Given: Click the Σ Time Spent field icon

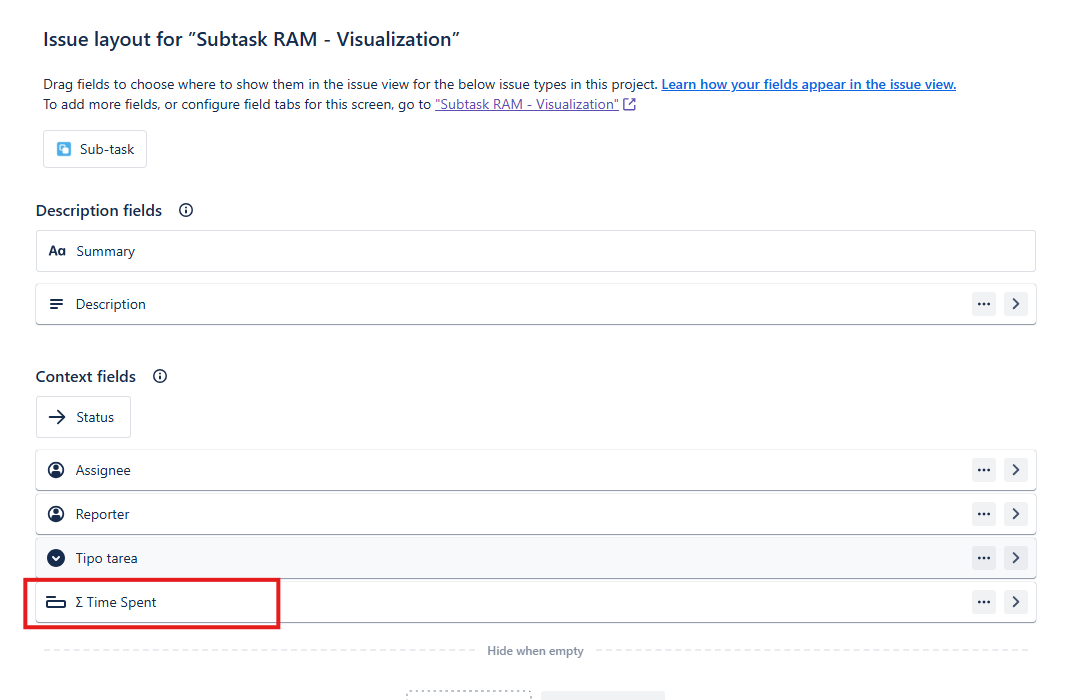Looking at the screenshot, I should (x=56, y=602).
